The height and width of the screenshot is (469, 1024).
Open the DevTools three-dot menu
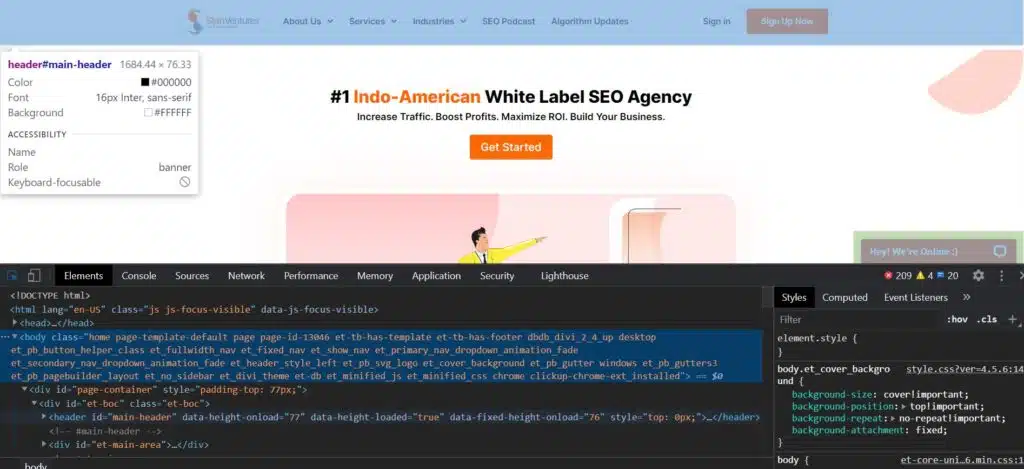1001,276
